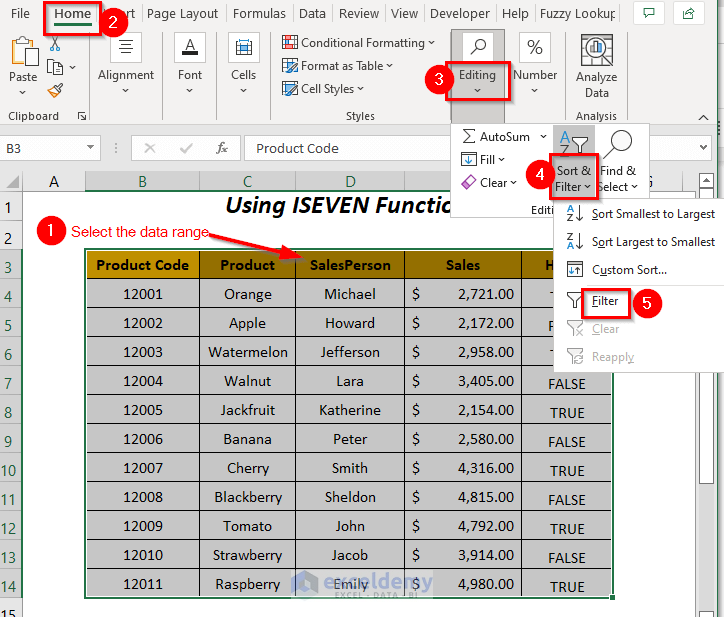The image size is (724, 617).
Task: Click the Share icon
Action: (x=688, y=13)
